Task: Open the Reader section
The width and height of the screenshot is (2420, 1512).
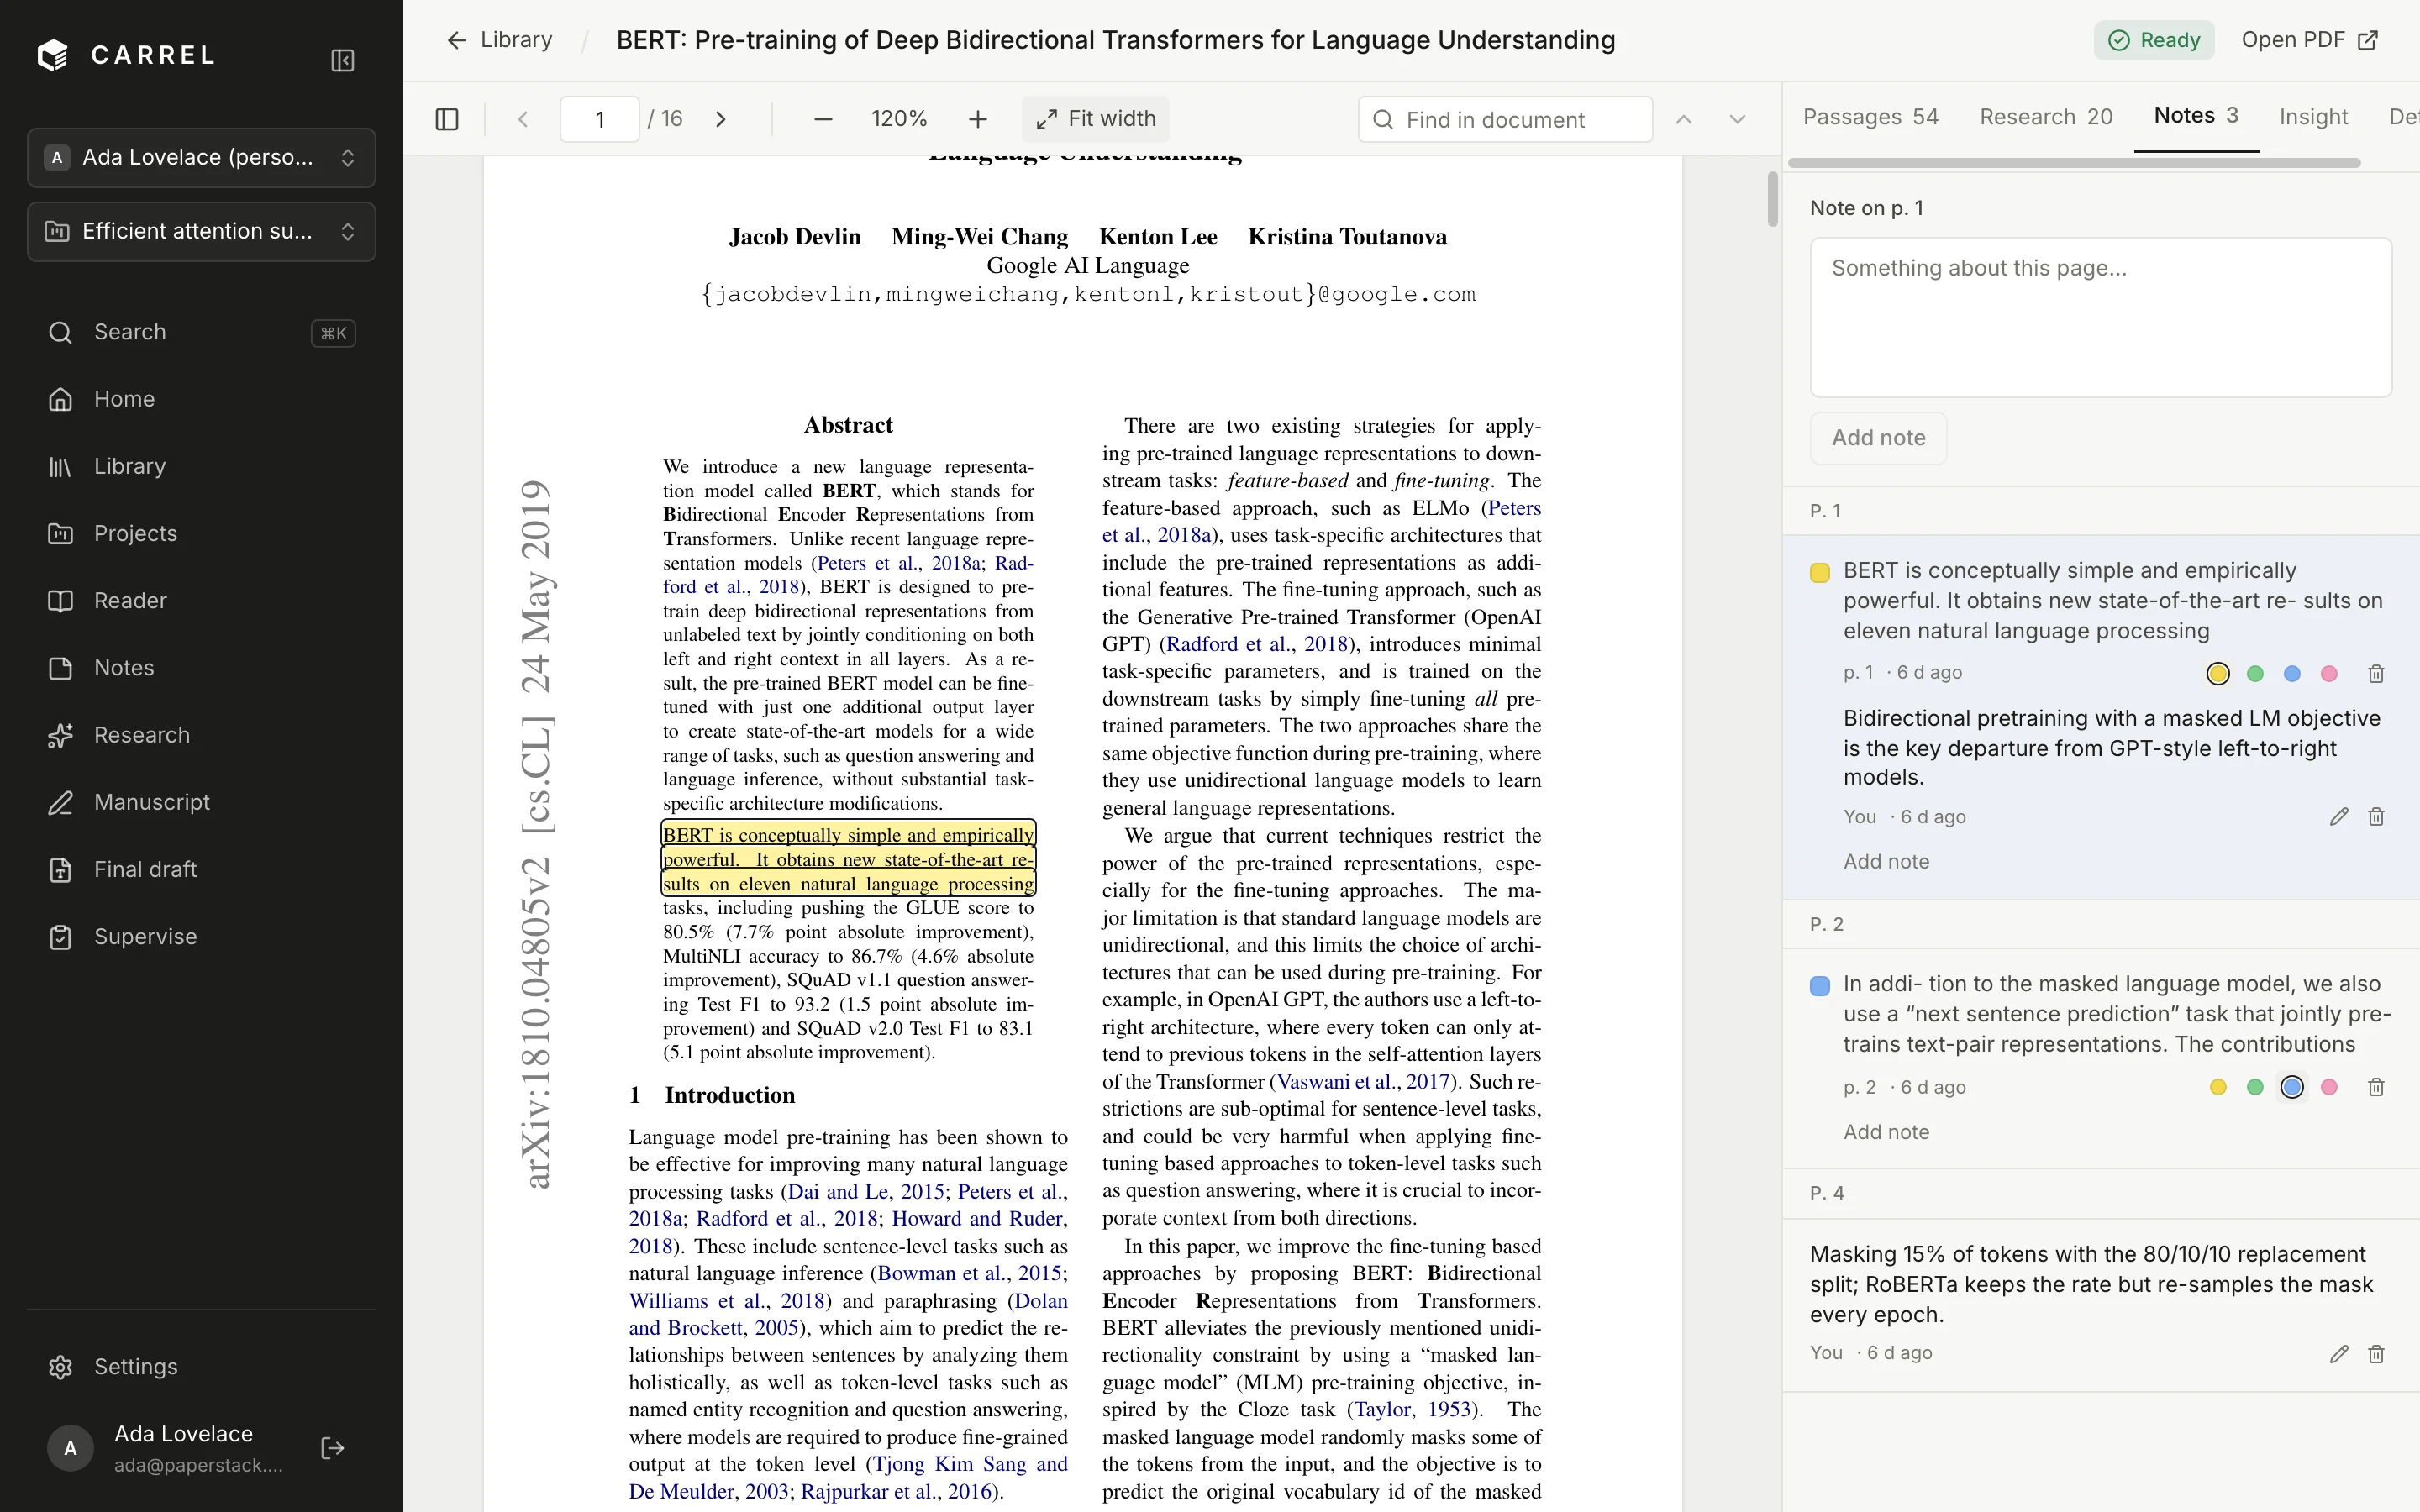Action: 201,600
